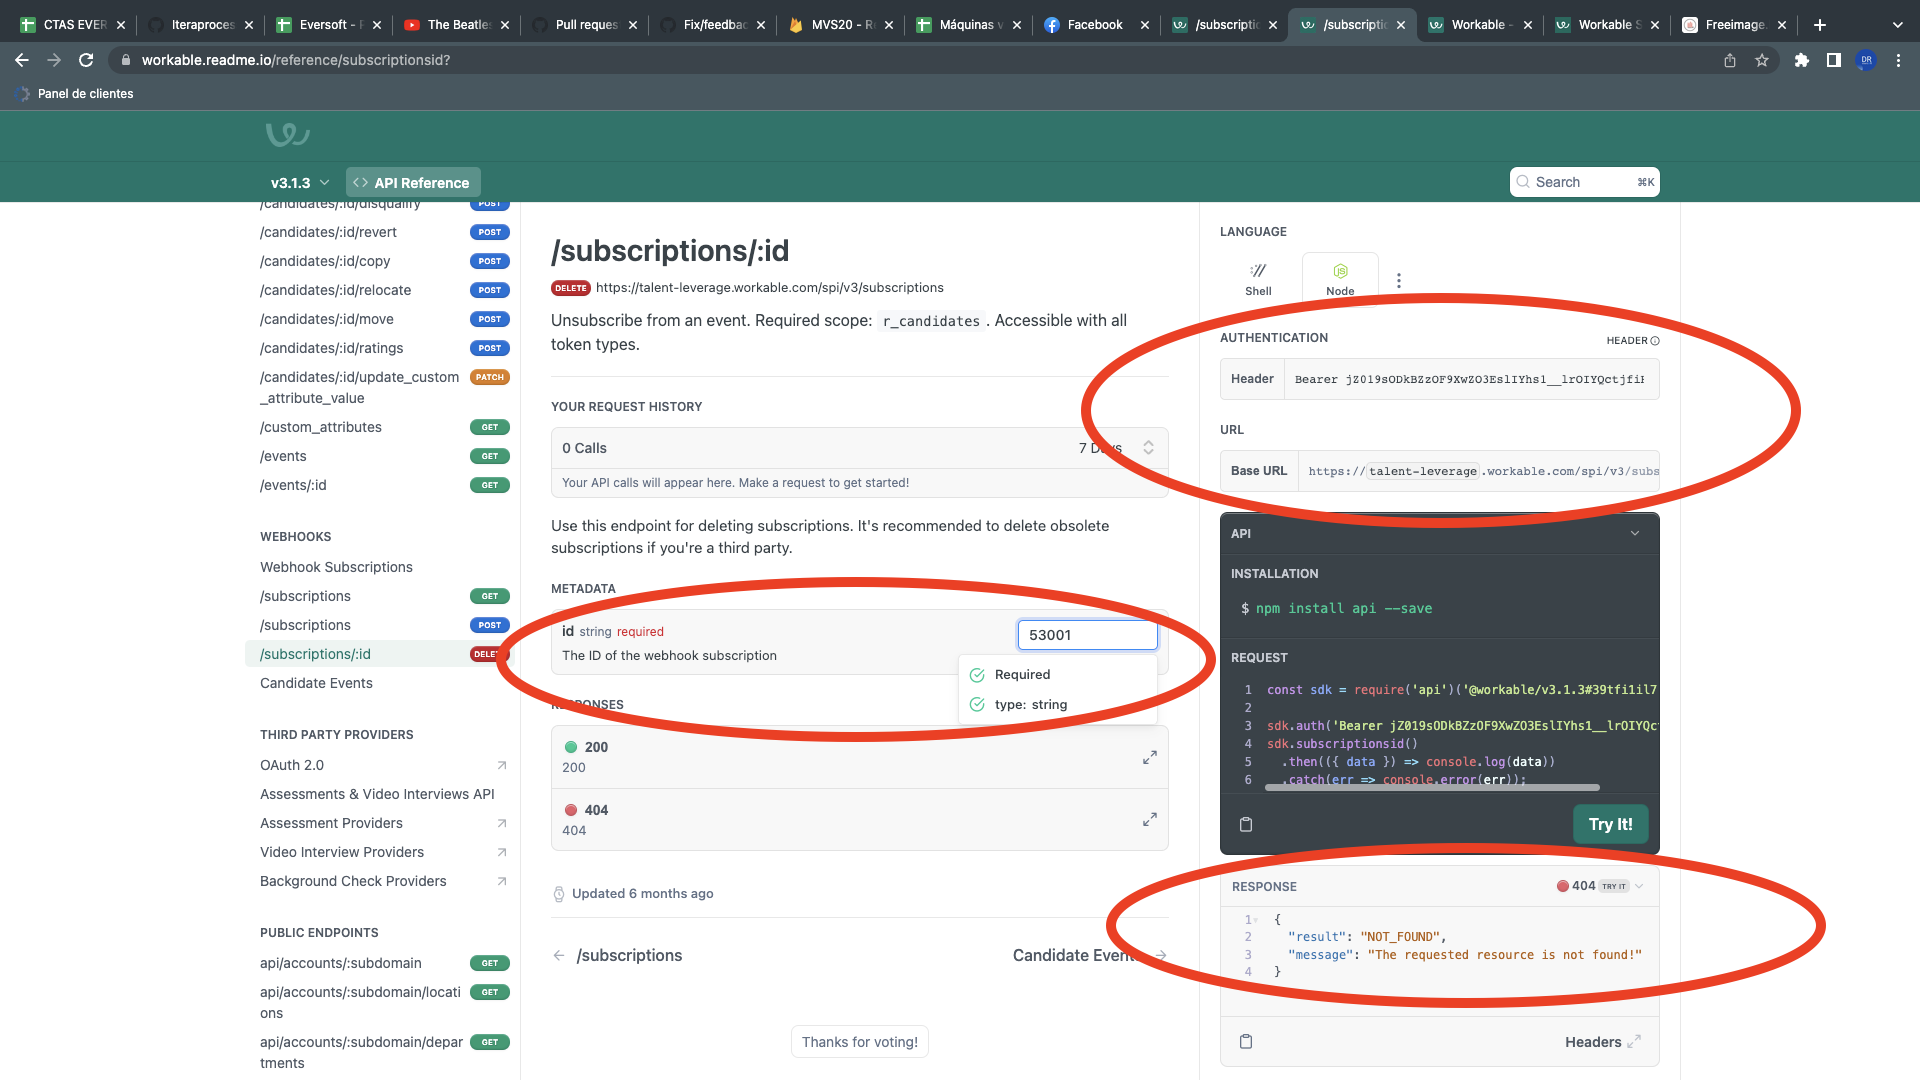
Task: Go forward in browser history
Action: (x=54, y=60)
